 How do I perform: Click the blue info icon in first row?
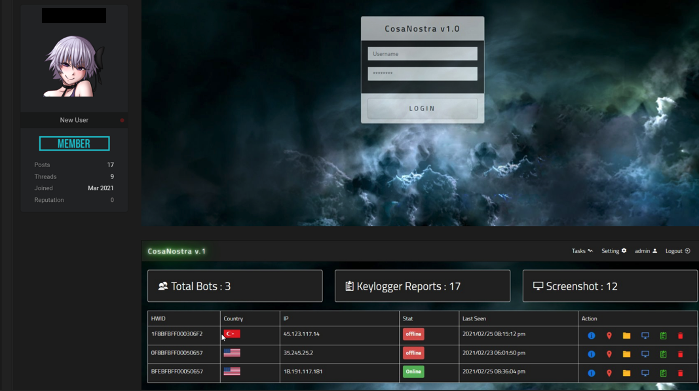[x=591, y=335]
